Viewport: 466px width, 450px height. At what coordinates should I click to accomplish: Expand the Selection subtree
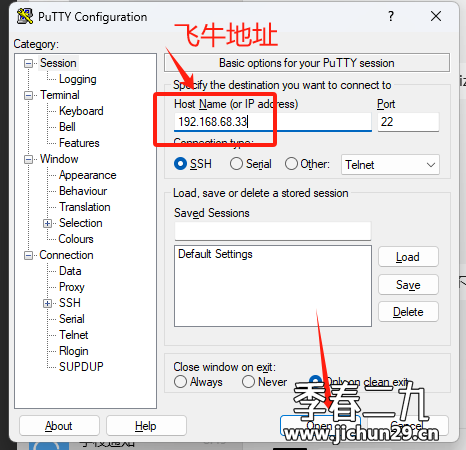[x=47, y=223]
